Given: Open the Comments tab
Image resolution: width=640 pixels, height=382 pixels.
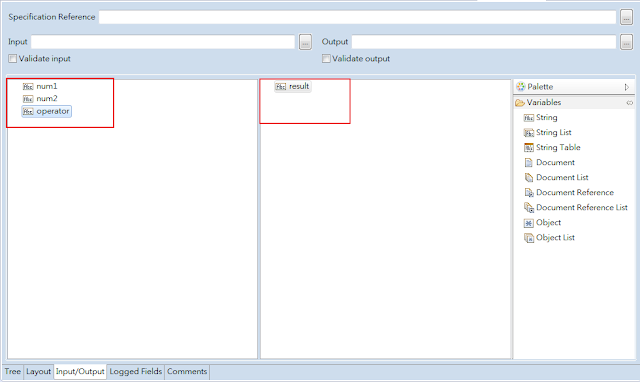Looking at the screenshot, I should click(x=187, y=371).
